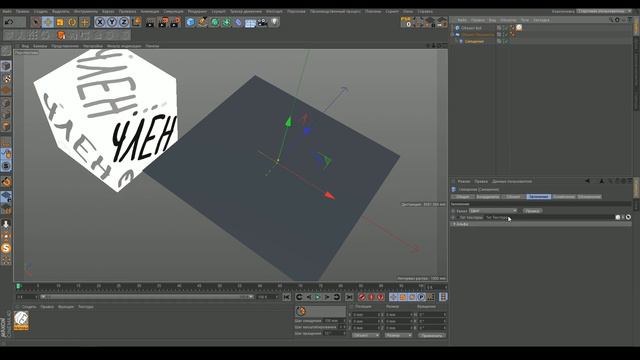Add a Cube primitive object
The image size is (640, 360).
(x=190, y=22)
